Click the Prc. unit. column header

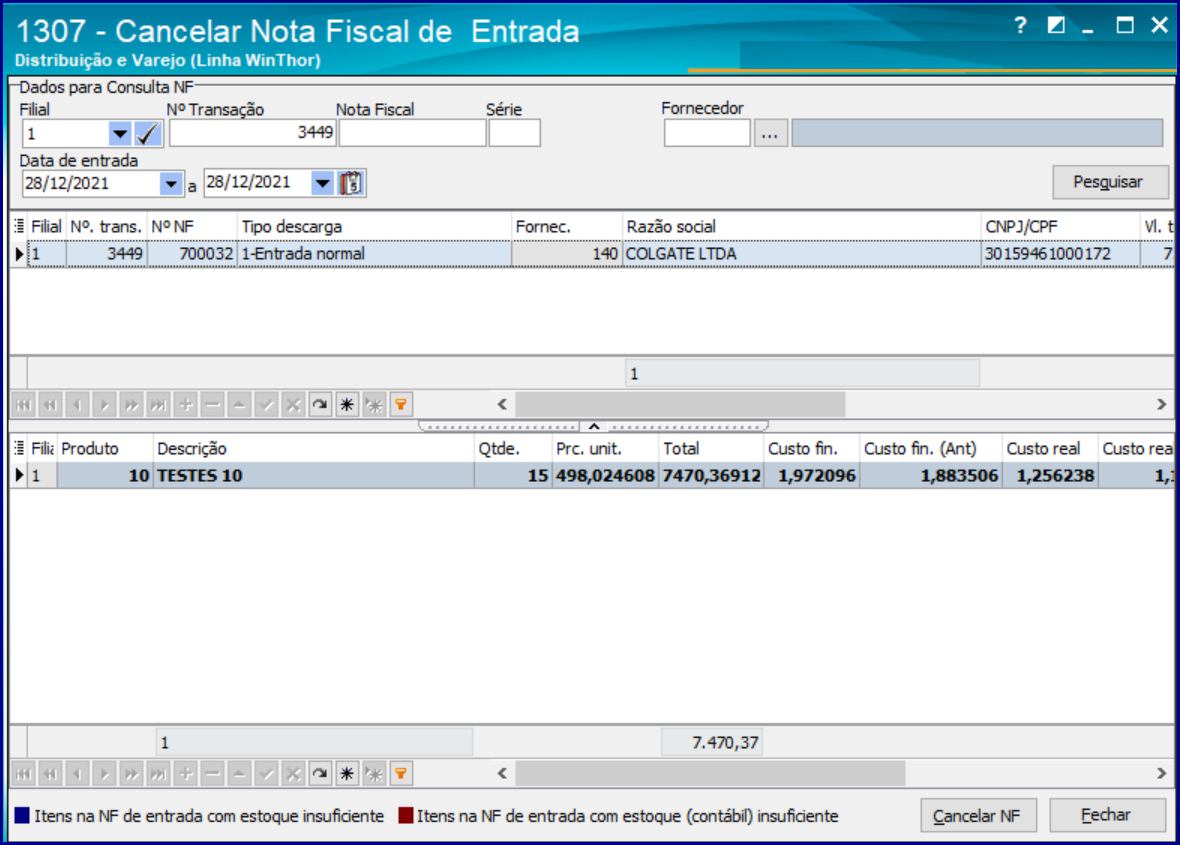click(x=605, y=448)
